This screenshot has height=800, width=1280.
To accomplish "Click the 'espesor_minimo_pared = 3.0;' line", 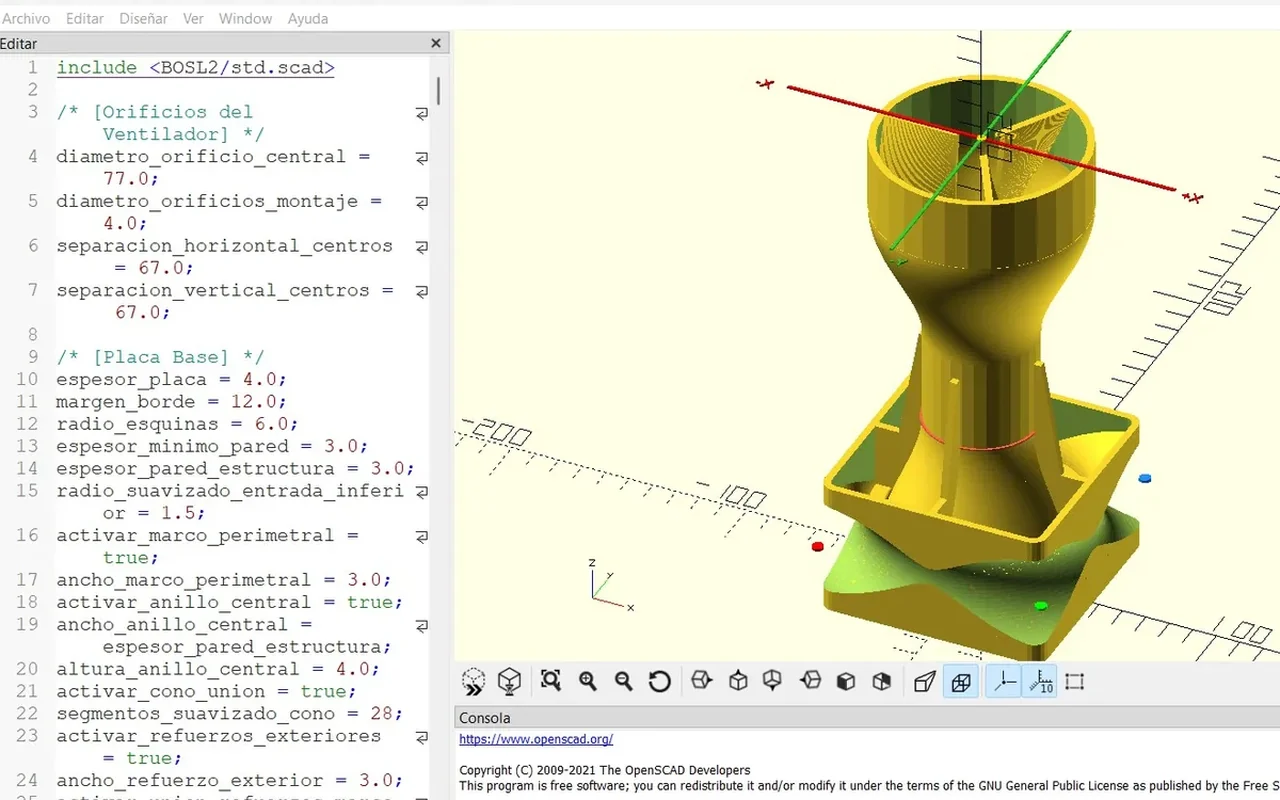I will 212,446.
